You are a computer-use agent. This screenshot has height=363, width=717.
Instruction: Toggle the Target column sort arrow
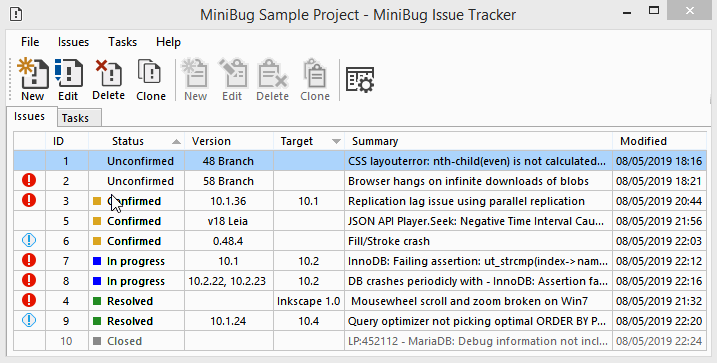pyautogui.click(x=337, y=142)
